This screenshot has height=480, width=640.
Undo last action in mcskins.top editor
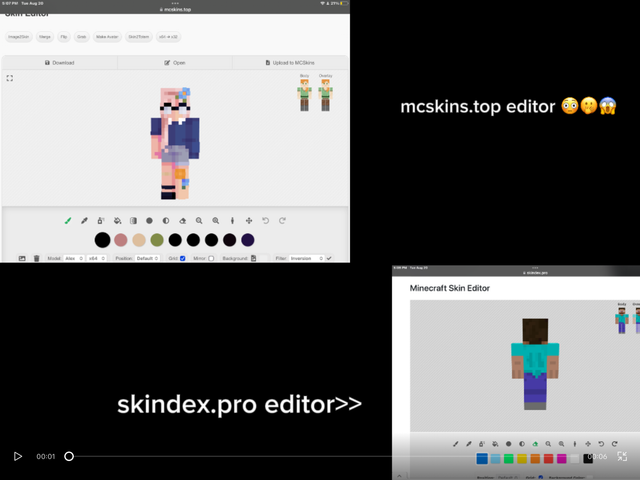(x=266, y=221)
